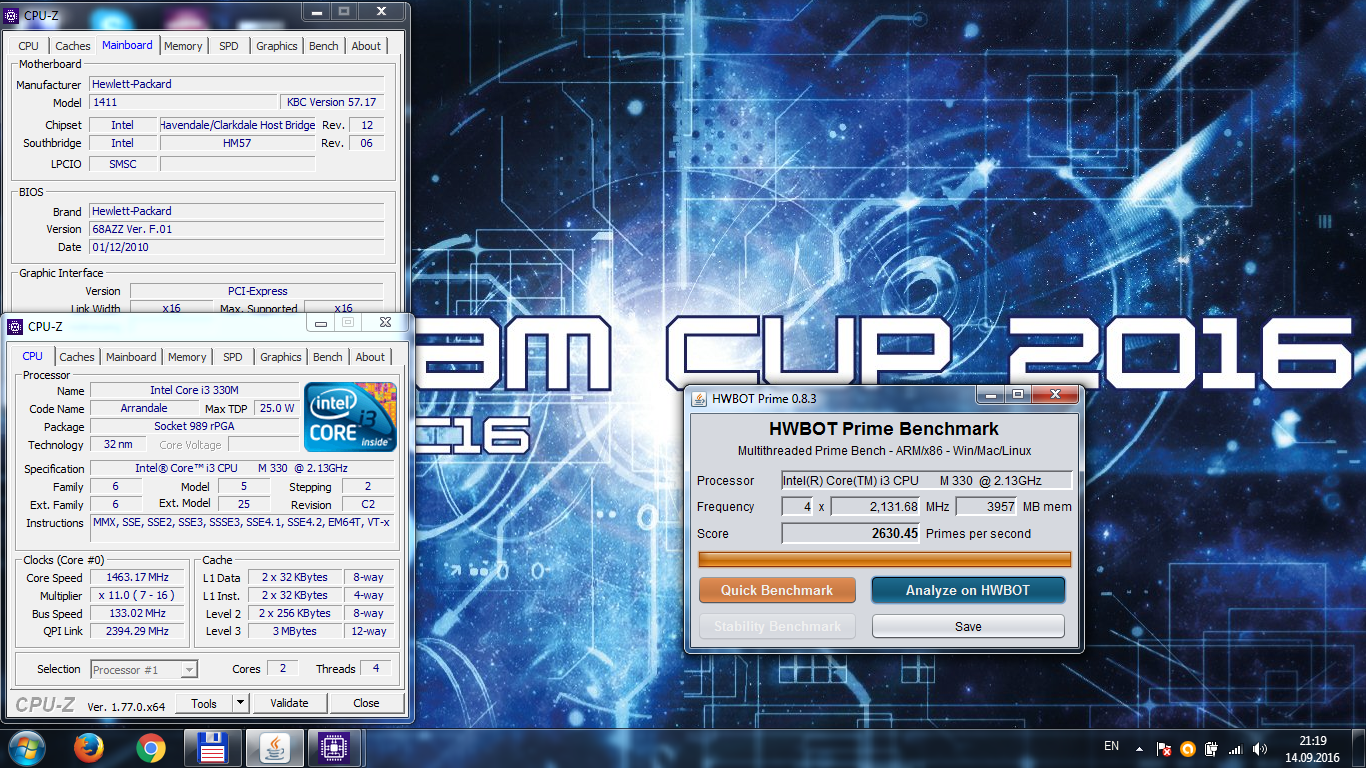Click the HWBOT Prime Processor name field

pyautogui.click(x=927, y=481)
